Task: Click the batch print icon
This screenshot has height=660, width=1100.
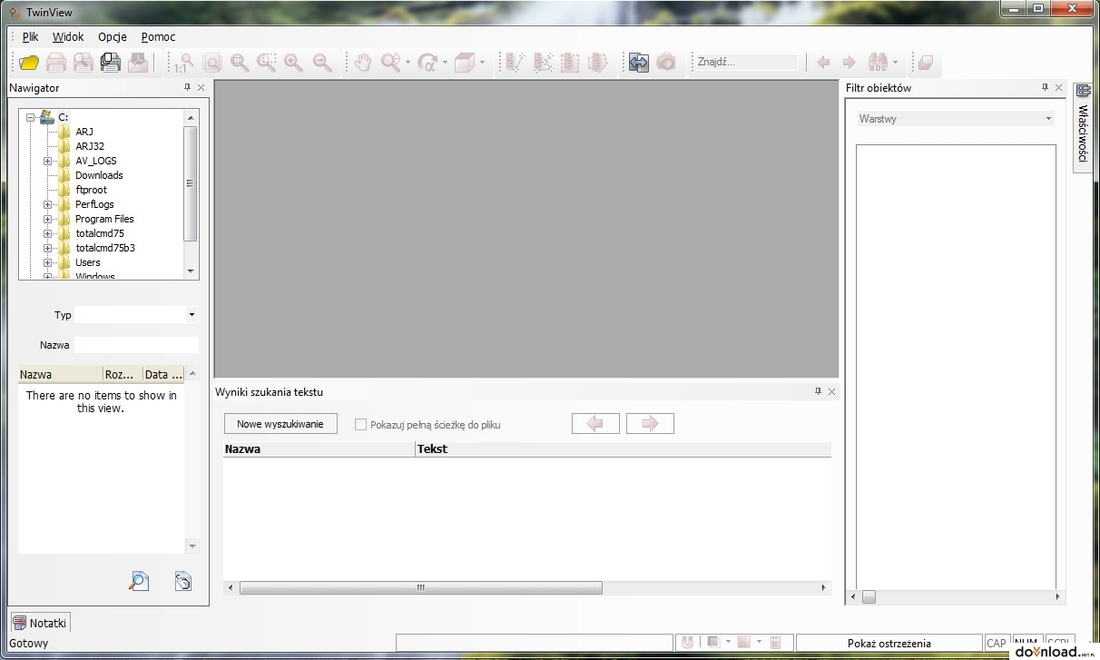Action: click(x=111, y=62)
